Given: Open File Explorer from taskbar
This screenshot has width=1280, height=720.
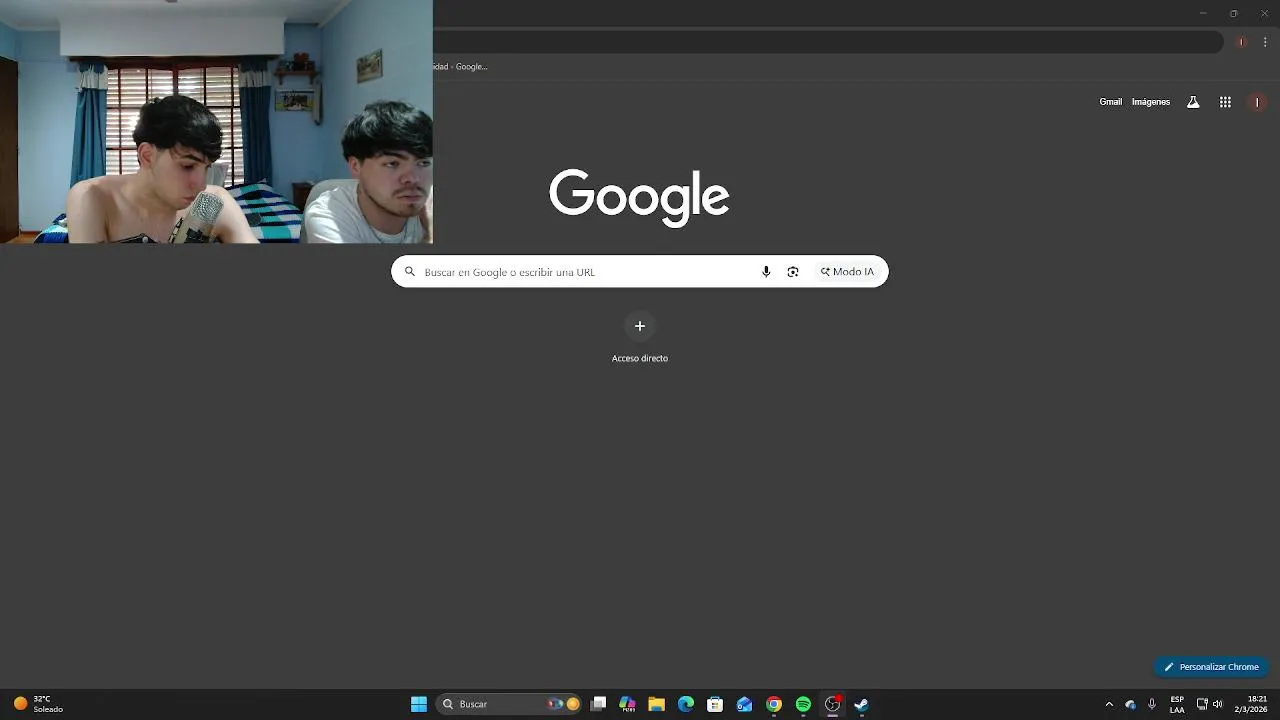Looking at the screenshot, I should coord(656,704).
